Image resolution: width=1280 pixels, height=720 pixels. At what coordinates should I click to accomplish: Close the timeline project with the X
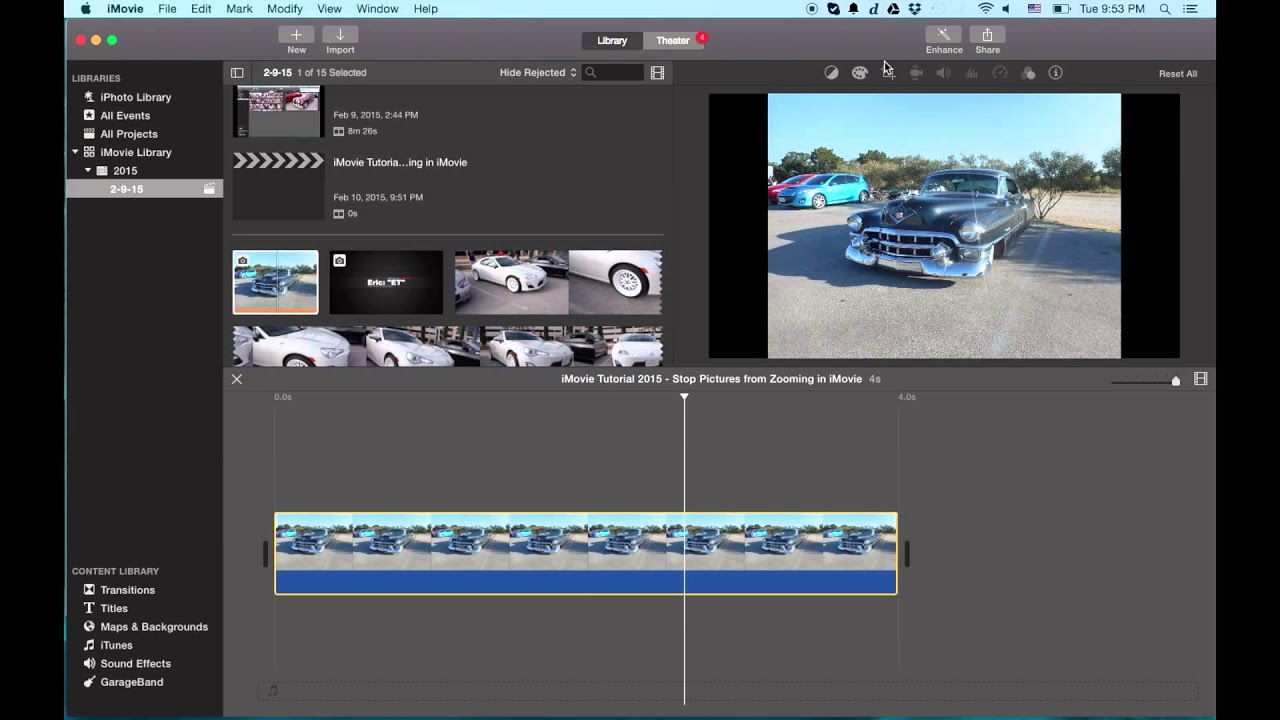(237, 379)
